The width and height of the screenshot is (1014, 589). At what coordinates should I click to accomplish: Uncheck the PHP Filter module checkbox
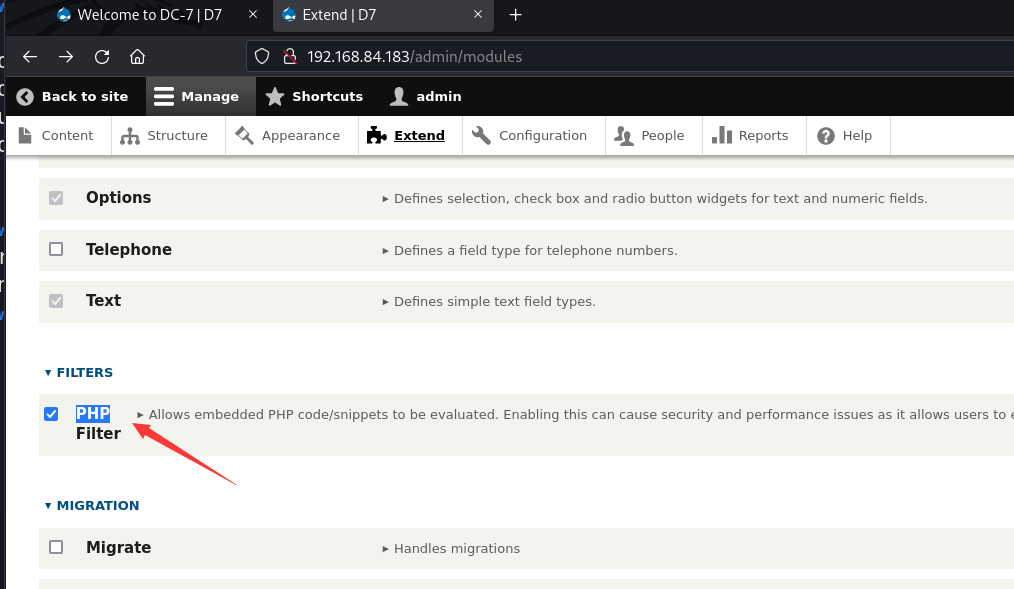(51, 414)
